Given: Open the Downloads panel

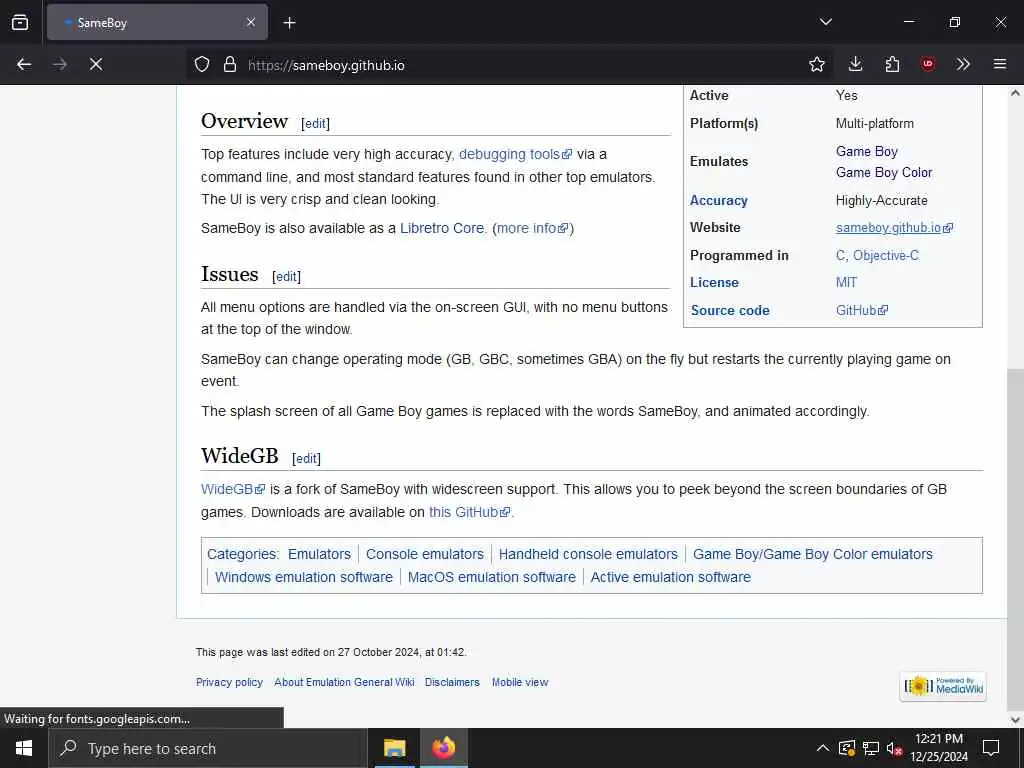Looking at the screenshot, I should (x=855, y=64).
